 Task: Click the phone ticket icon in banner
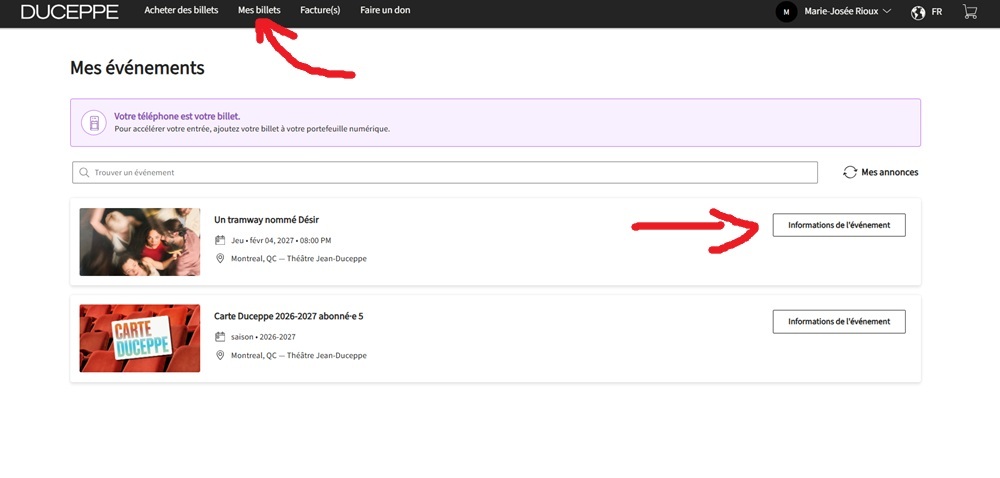(94, 122)
